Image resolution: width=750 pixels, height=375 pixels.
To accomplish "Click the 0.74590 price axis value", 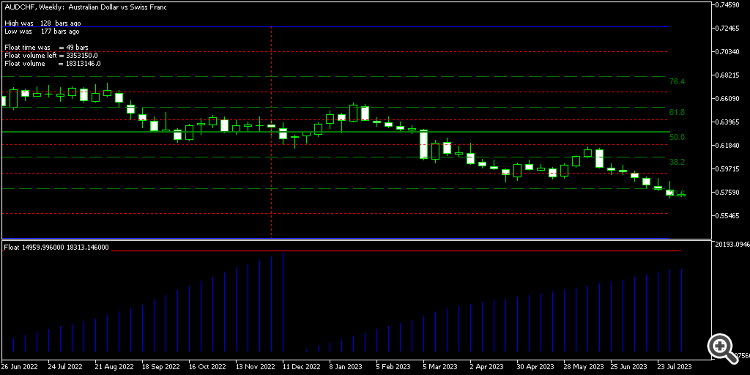I will (x=726, y=5).
